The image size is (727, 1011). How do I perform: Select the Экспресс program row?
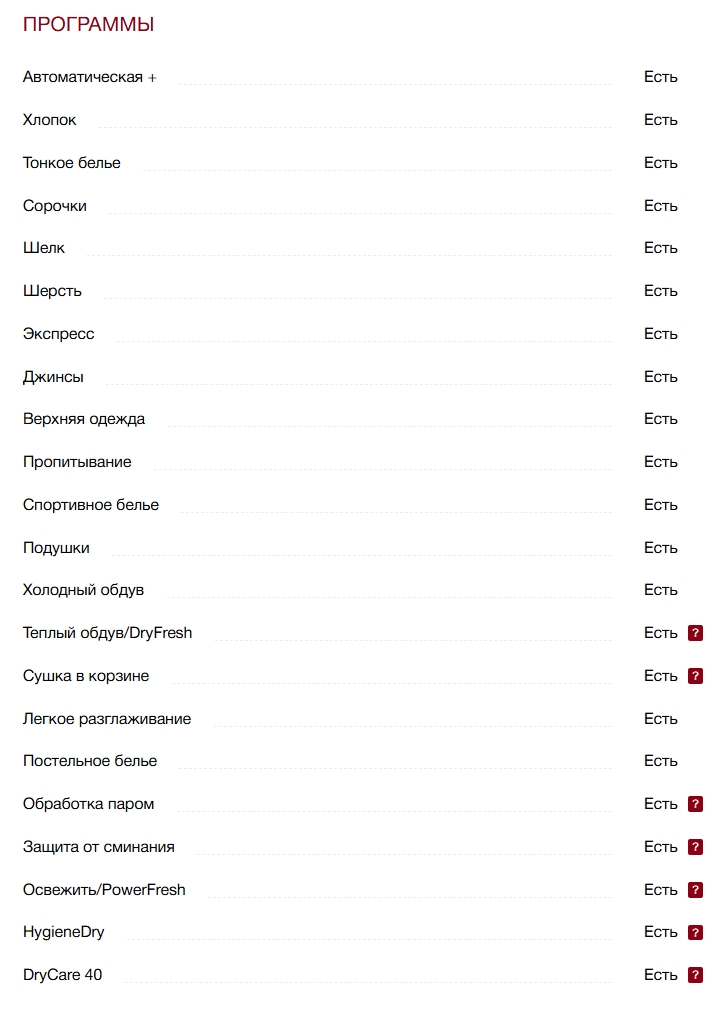pyautogui.click(x=58, y=334)
